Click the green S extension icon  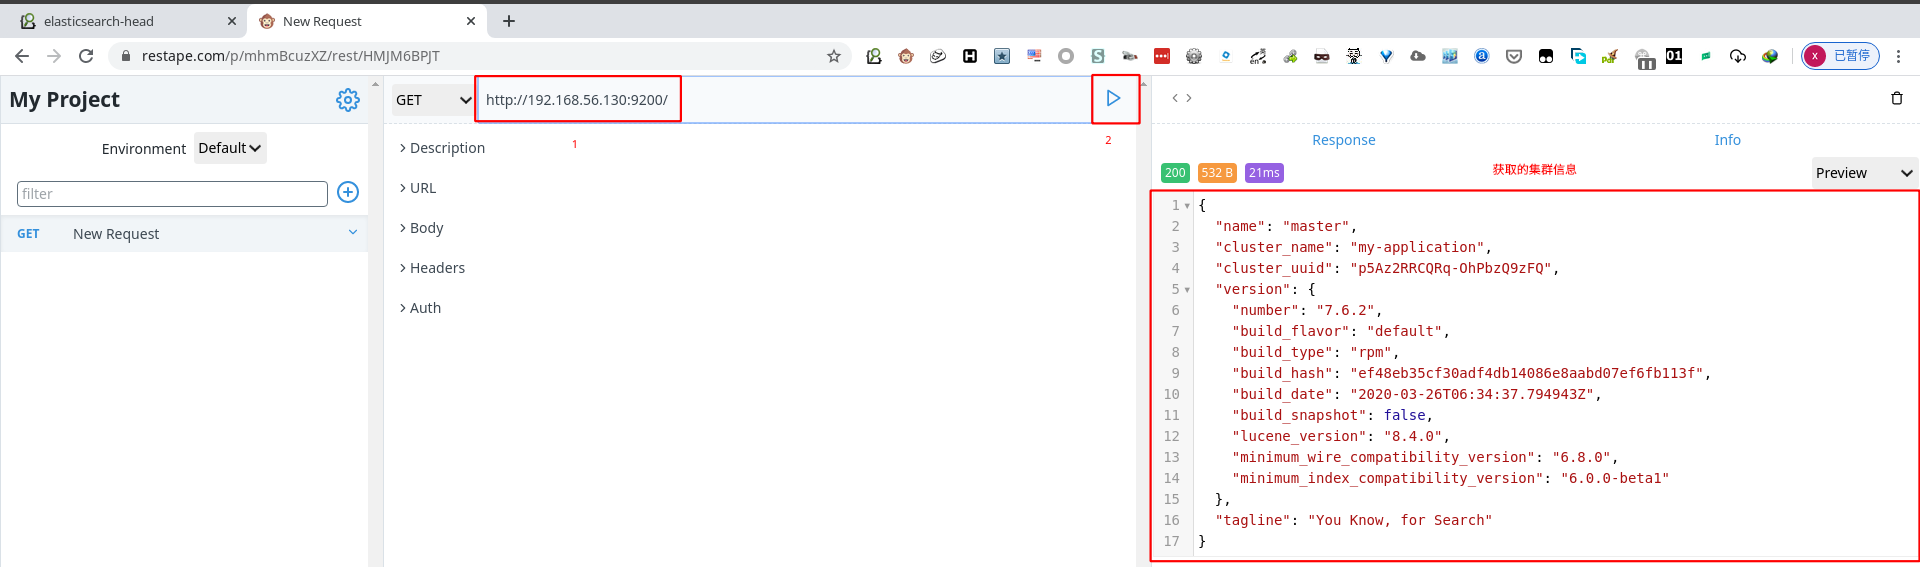click(1098, 56)
